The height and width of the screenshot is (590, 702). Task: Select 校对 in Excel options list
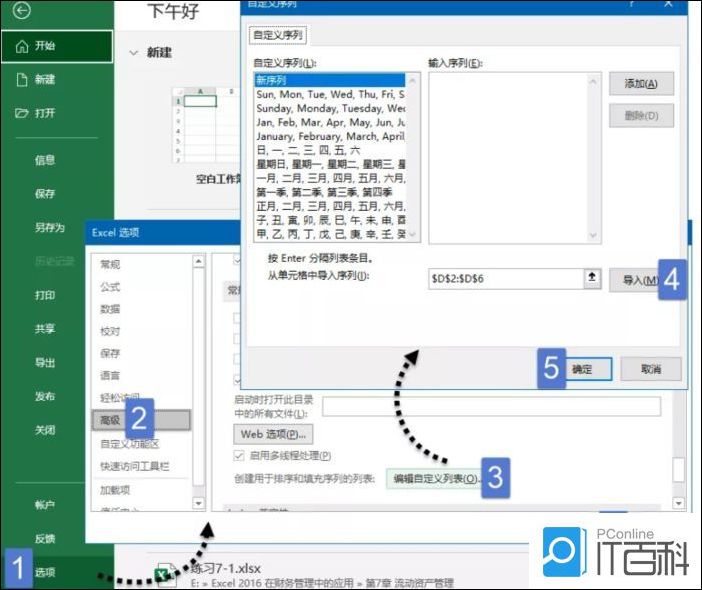(x=110, y=331)
